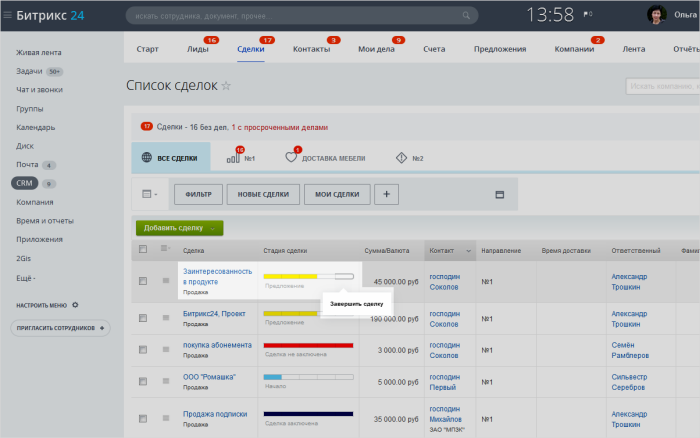Open responsible person Семён Рамблеров

tap(630, 350)
